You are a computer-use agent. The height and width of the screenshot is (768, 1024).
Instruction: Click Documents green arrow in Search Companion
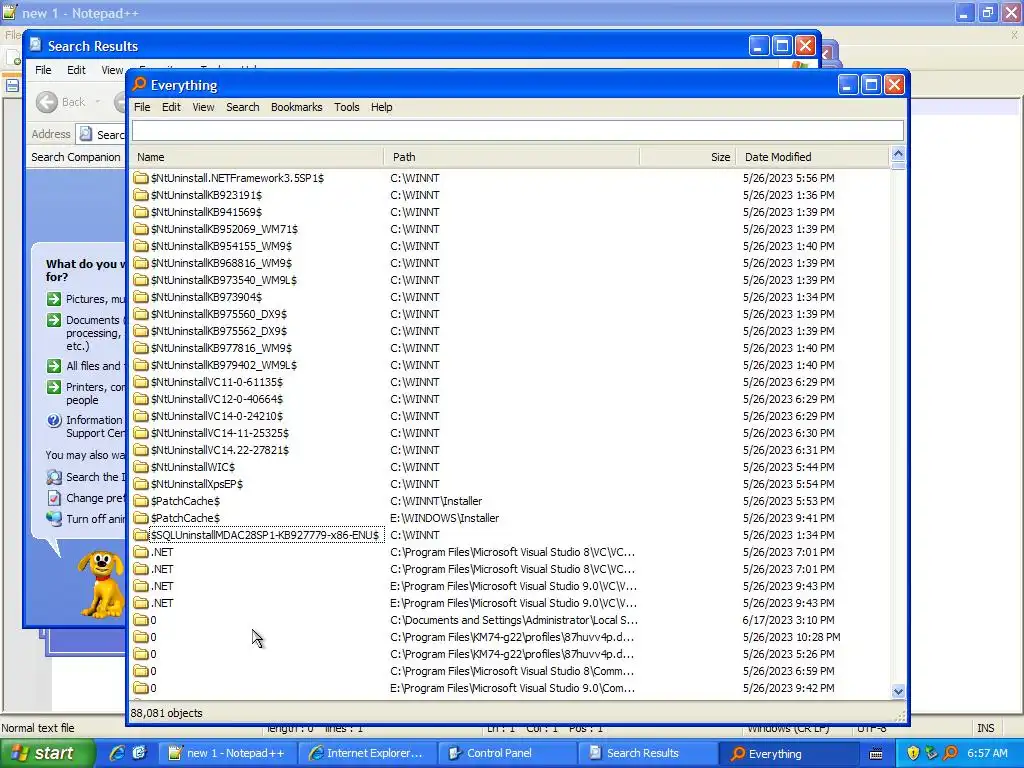[54, 320]
